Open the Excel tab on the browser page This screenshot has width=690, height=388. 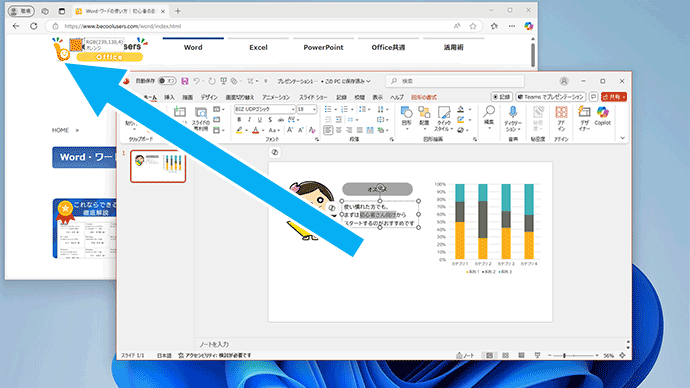[x=258, y=47]
